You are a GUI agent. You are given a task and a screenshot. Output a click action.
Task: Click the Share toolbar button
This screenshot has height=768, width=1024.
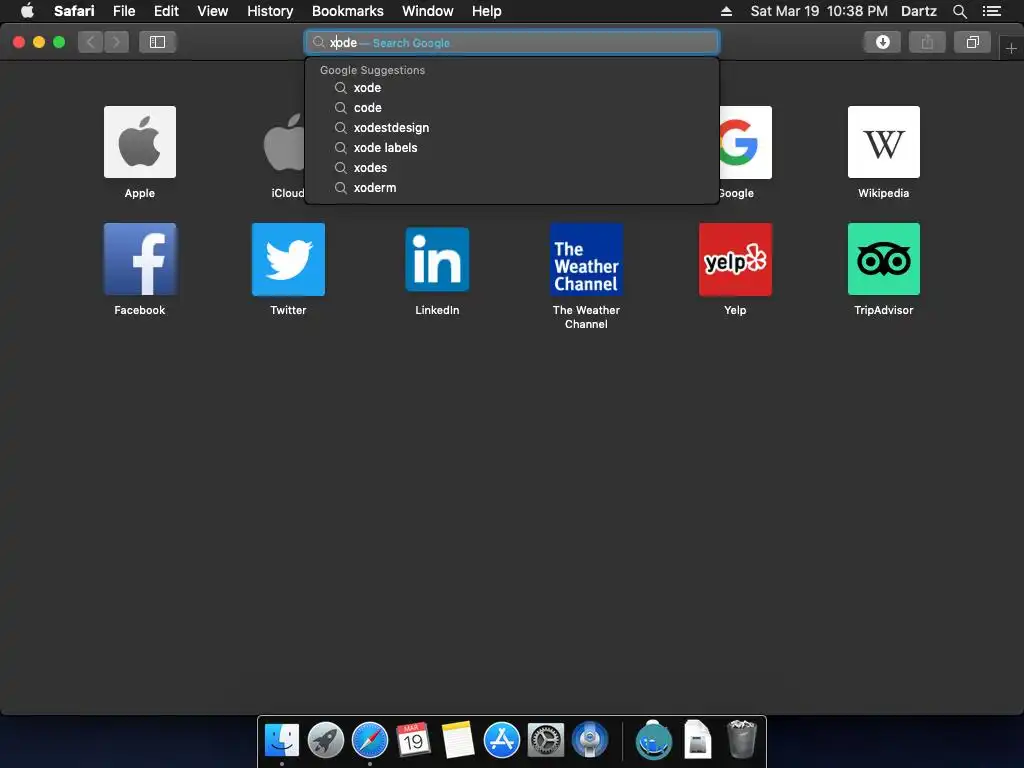tap(927, 42)
